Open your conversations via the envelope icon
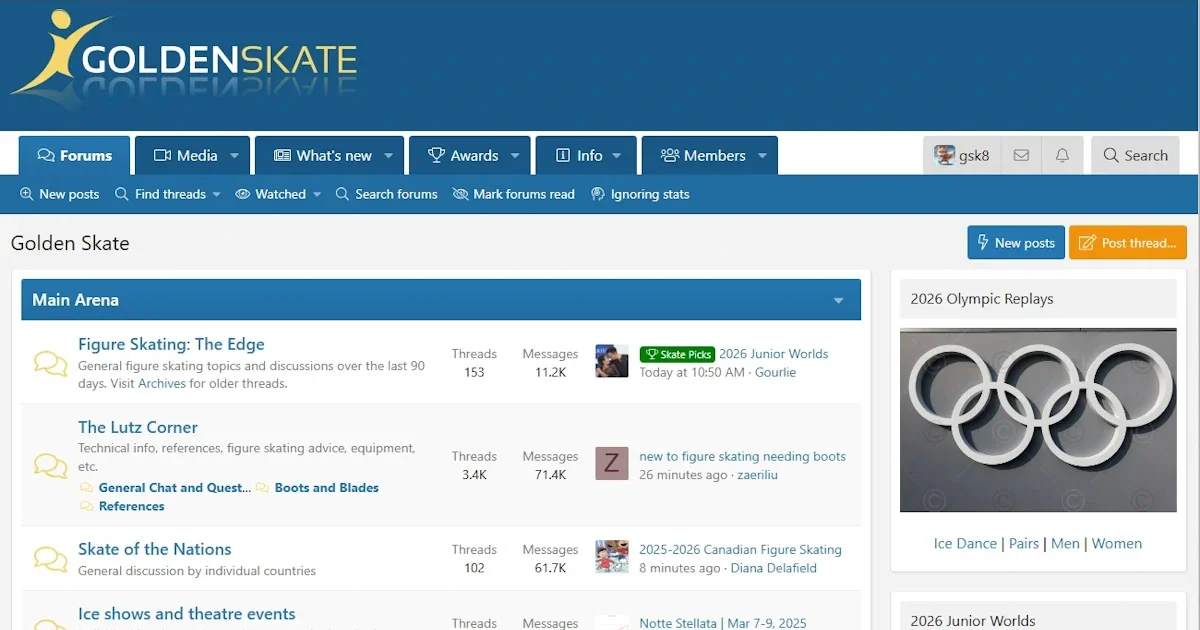Screen dimensions: 1200x630 (x=1021, y=155)
